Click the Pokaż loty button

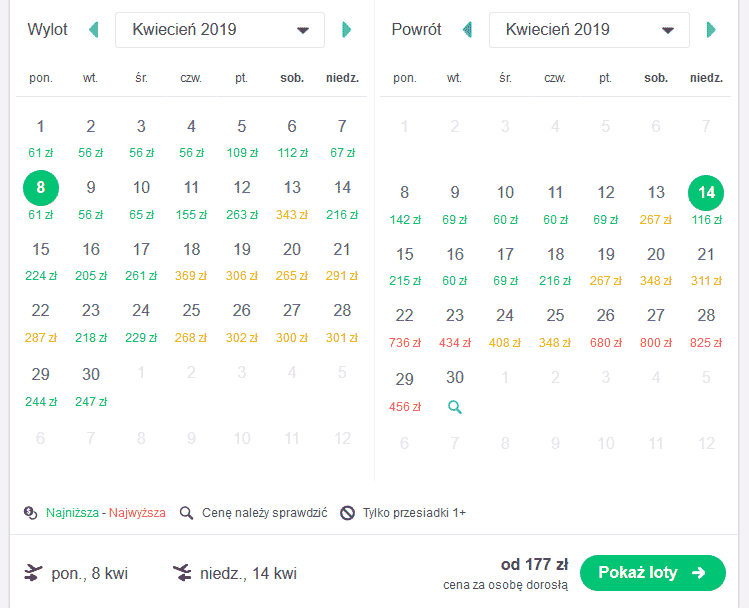653,573
